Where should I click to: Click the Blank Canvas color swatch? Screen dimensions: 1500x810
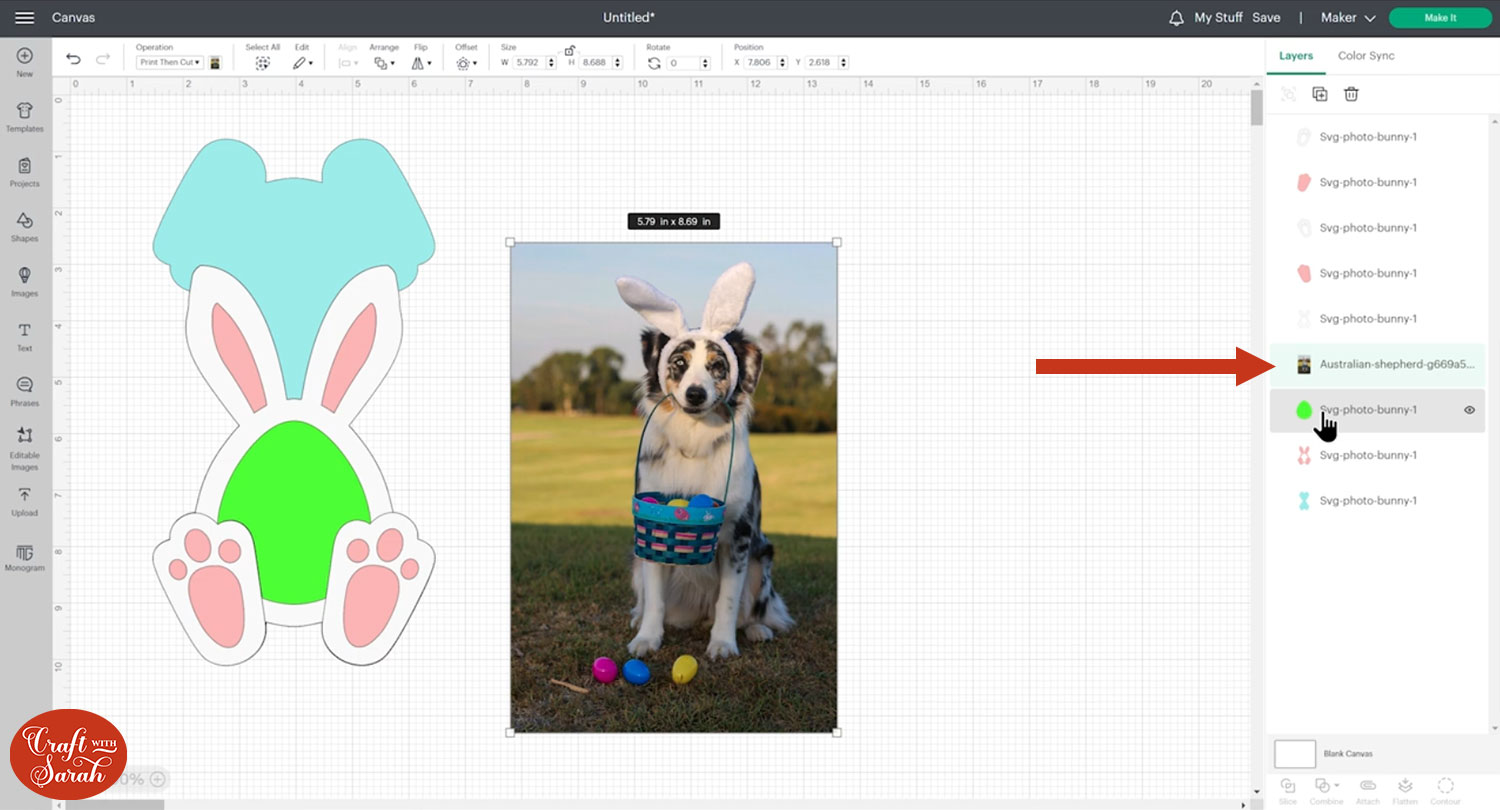[1294, 754]
